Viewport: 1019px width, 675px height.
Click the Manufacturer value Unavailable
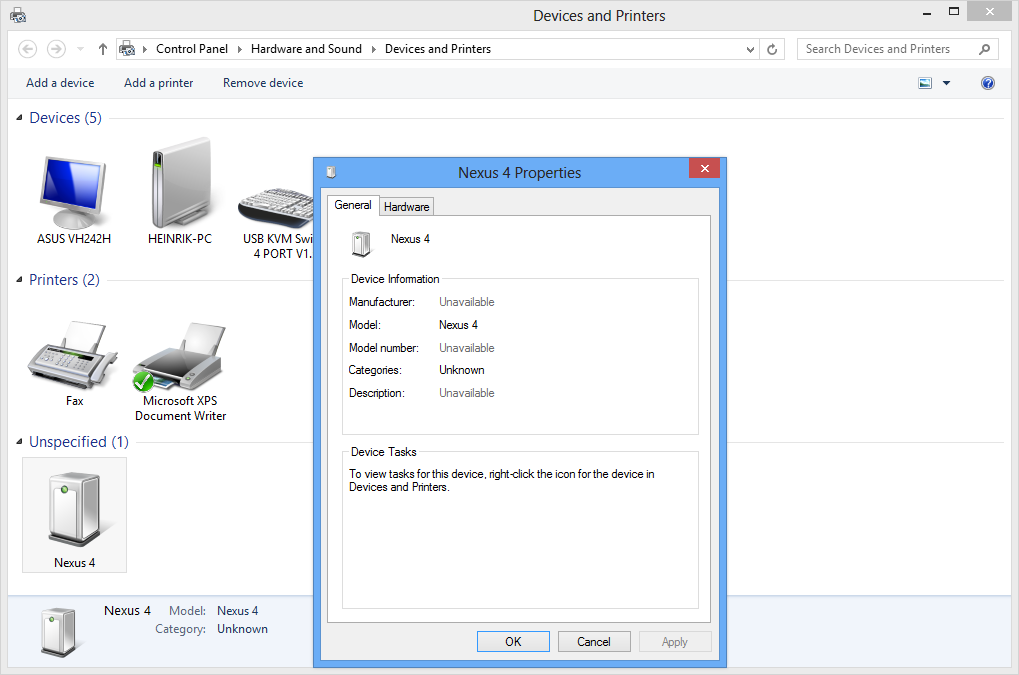pos(467,302)
